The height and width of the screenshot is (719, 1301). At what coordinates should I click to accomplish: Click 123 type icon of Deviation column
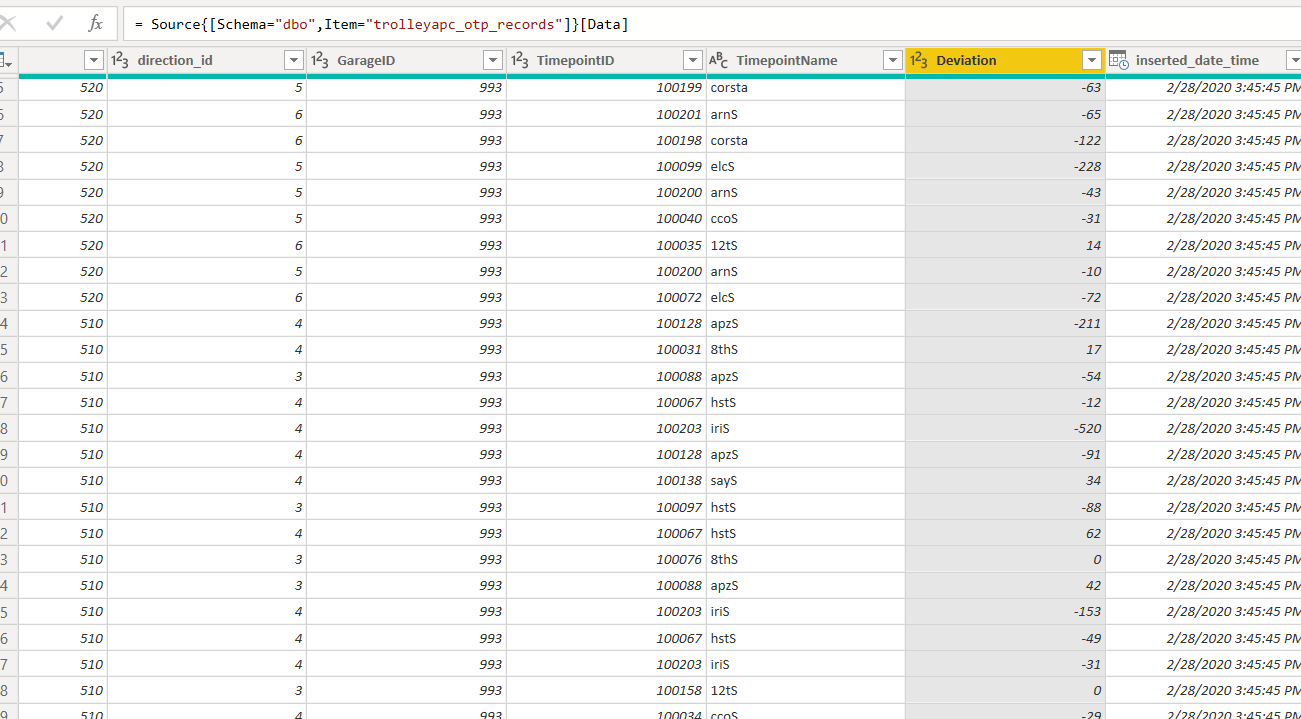(x=920, y=61)
